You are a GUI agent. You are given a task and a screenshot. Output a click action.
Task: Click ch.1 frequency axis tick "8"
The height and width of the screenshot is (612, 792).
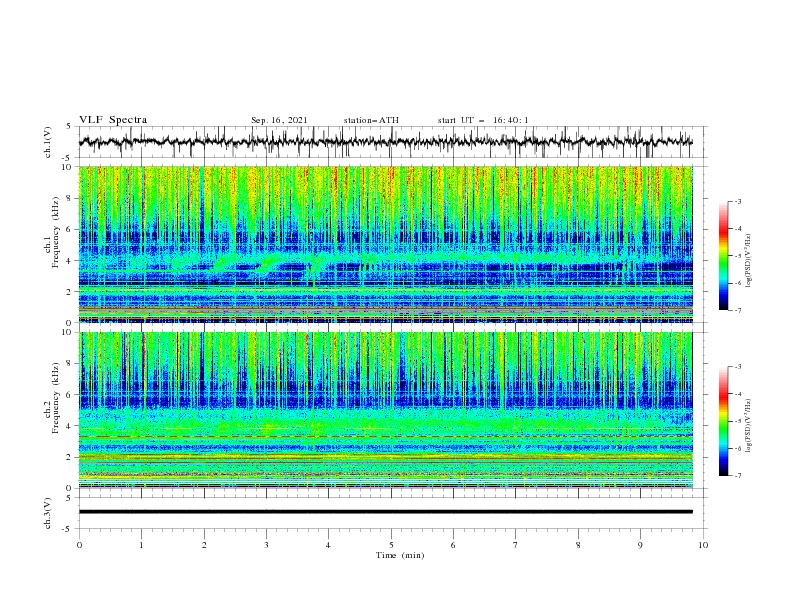coord(71,198)
